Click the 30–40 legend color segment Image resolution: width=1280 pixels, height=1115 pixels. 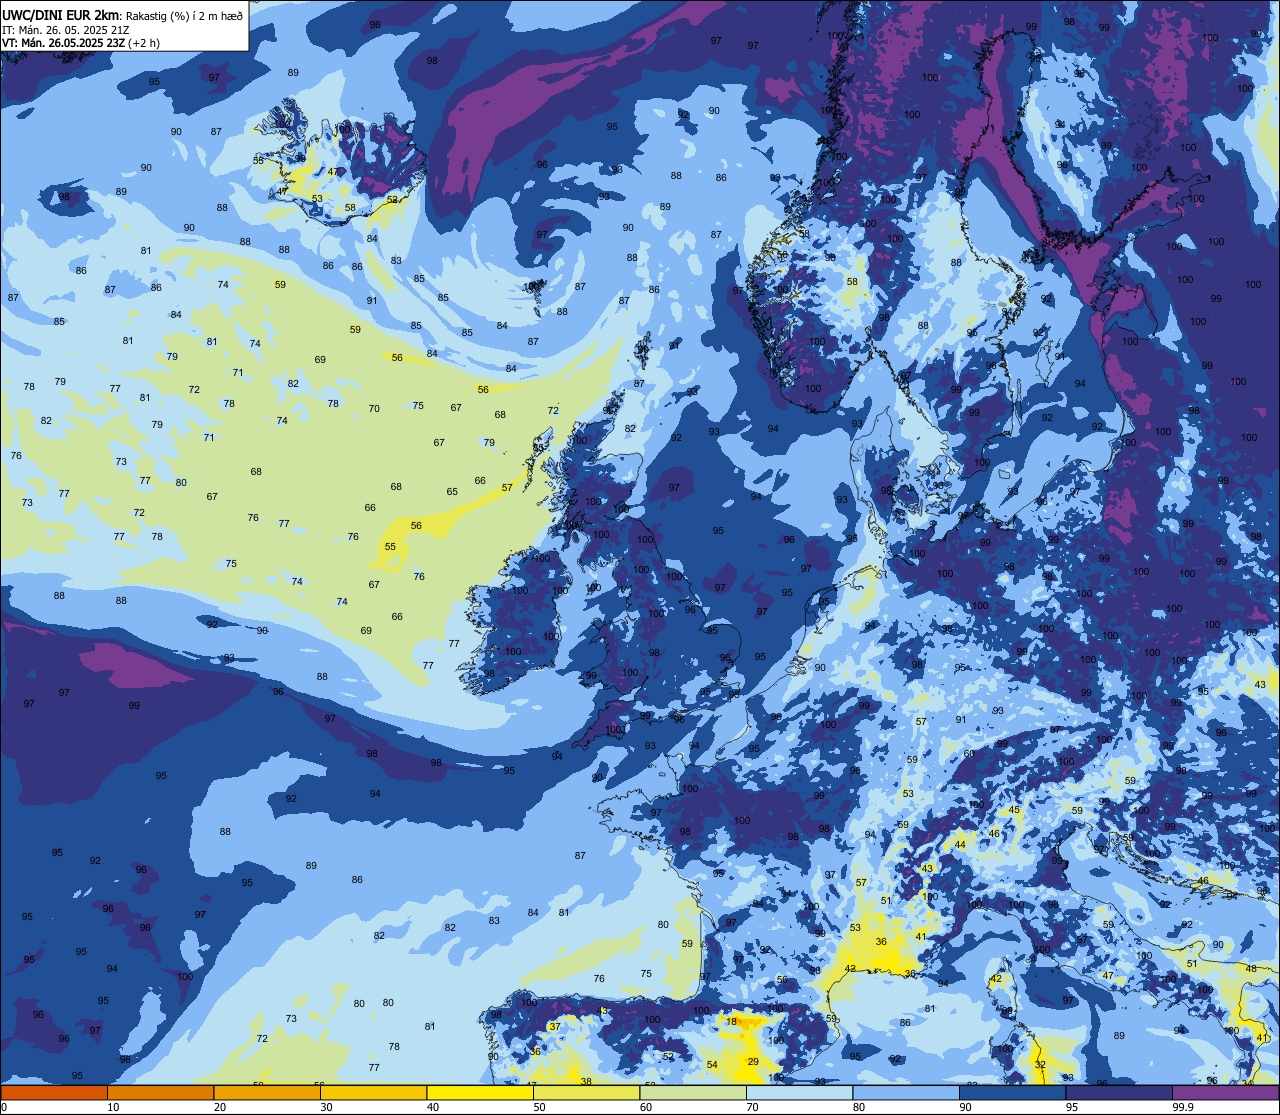pos(373,1092)
